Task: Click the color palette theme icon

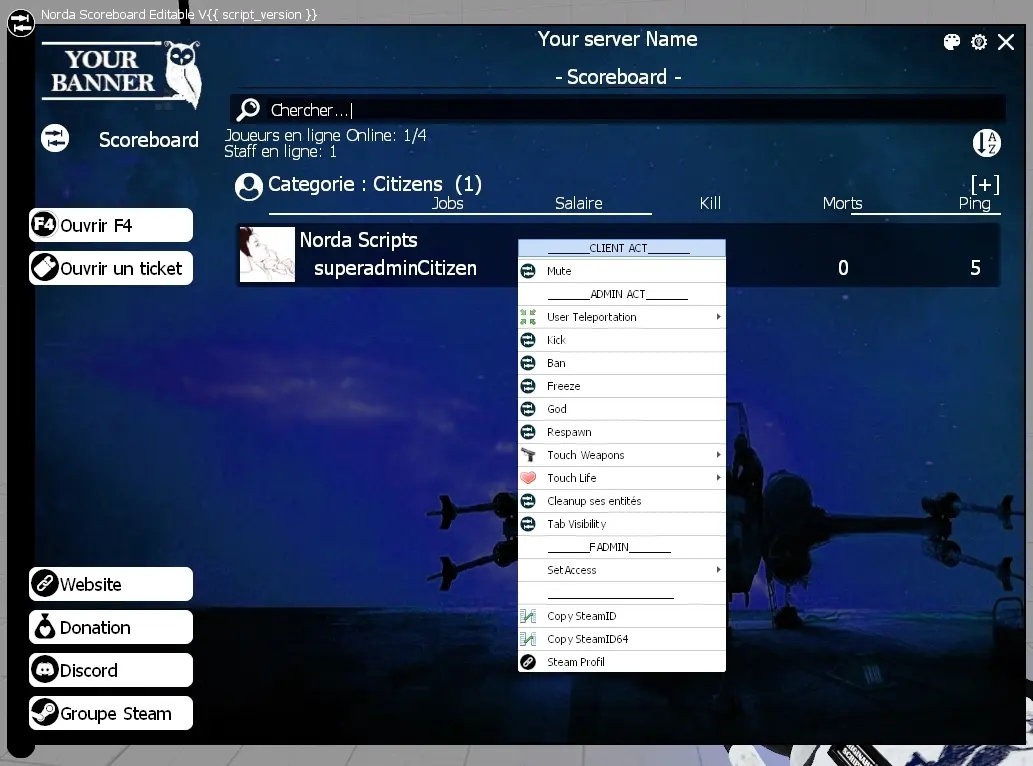Action: click(x=952, y=42)
